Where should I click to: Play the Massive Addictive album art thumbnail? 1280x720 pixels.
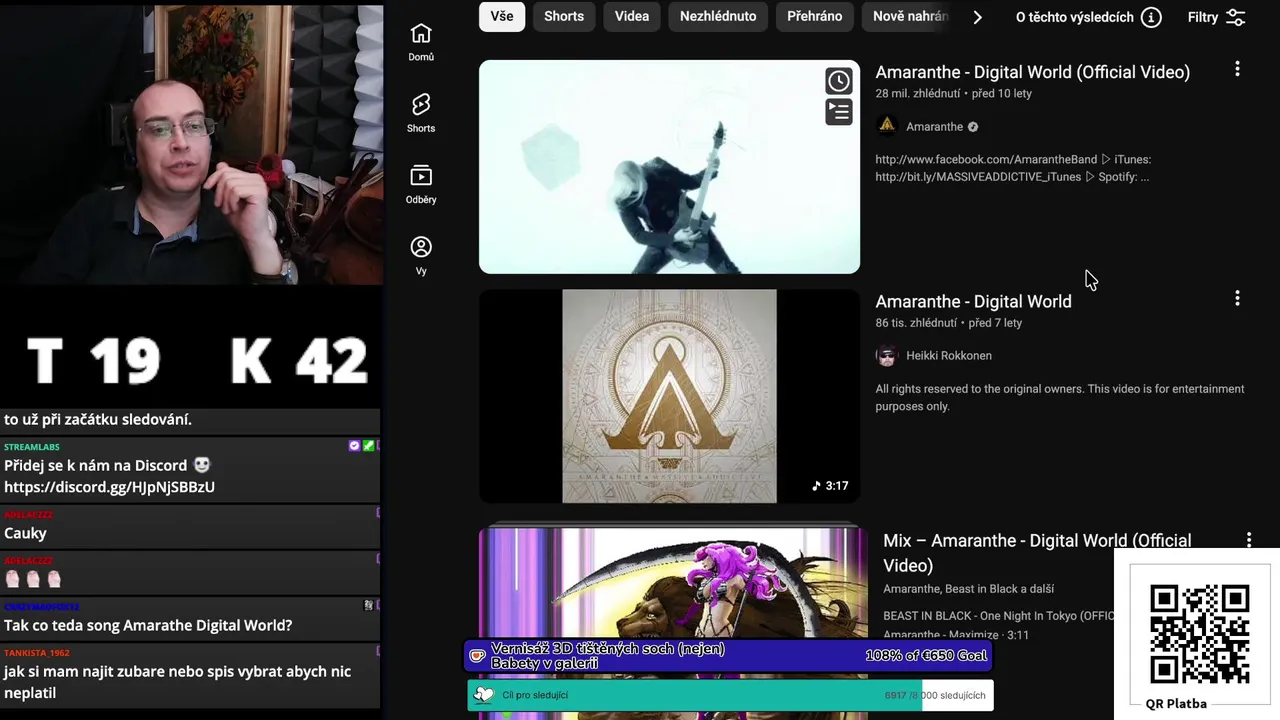click(x=669, y=396)
